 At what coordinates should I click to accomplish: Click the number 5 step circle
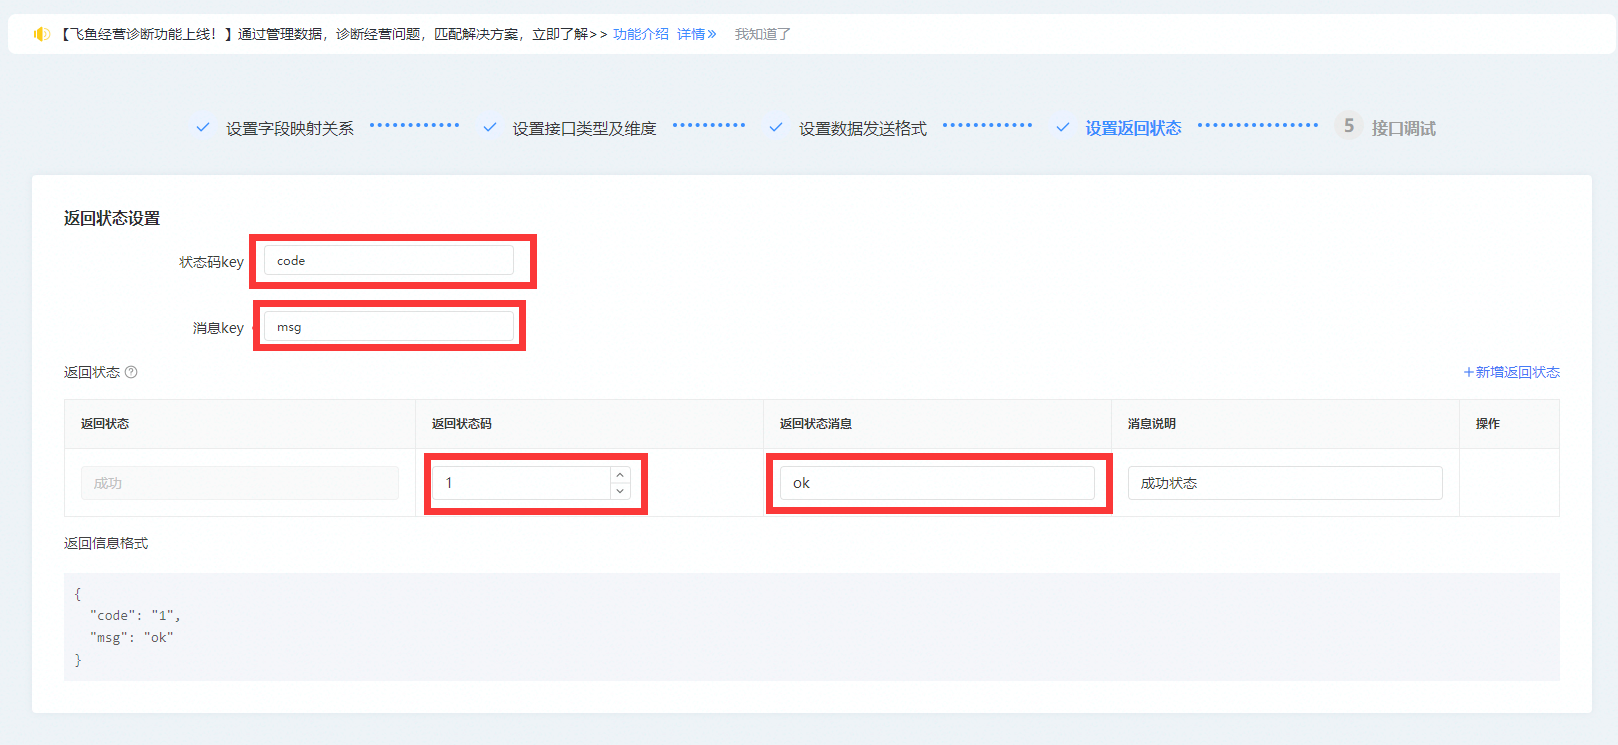1349,126
